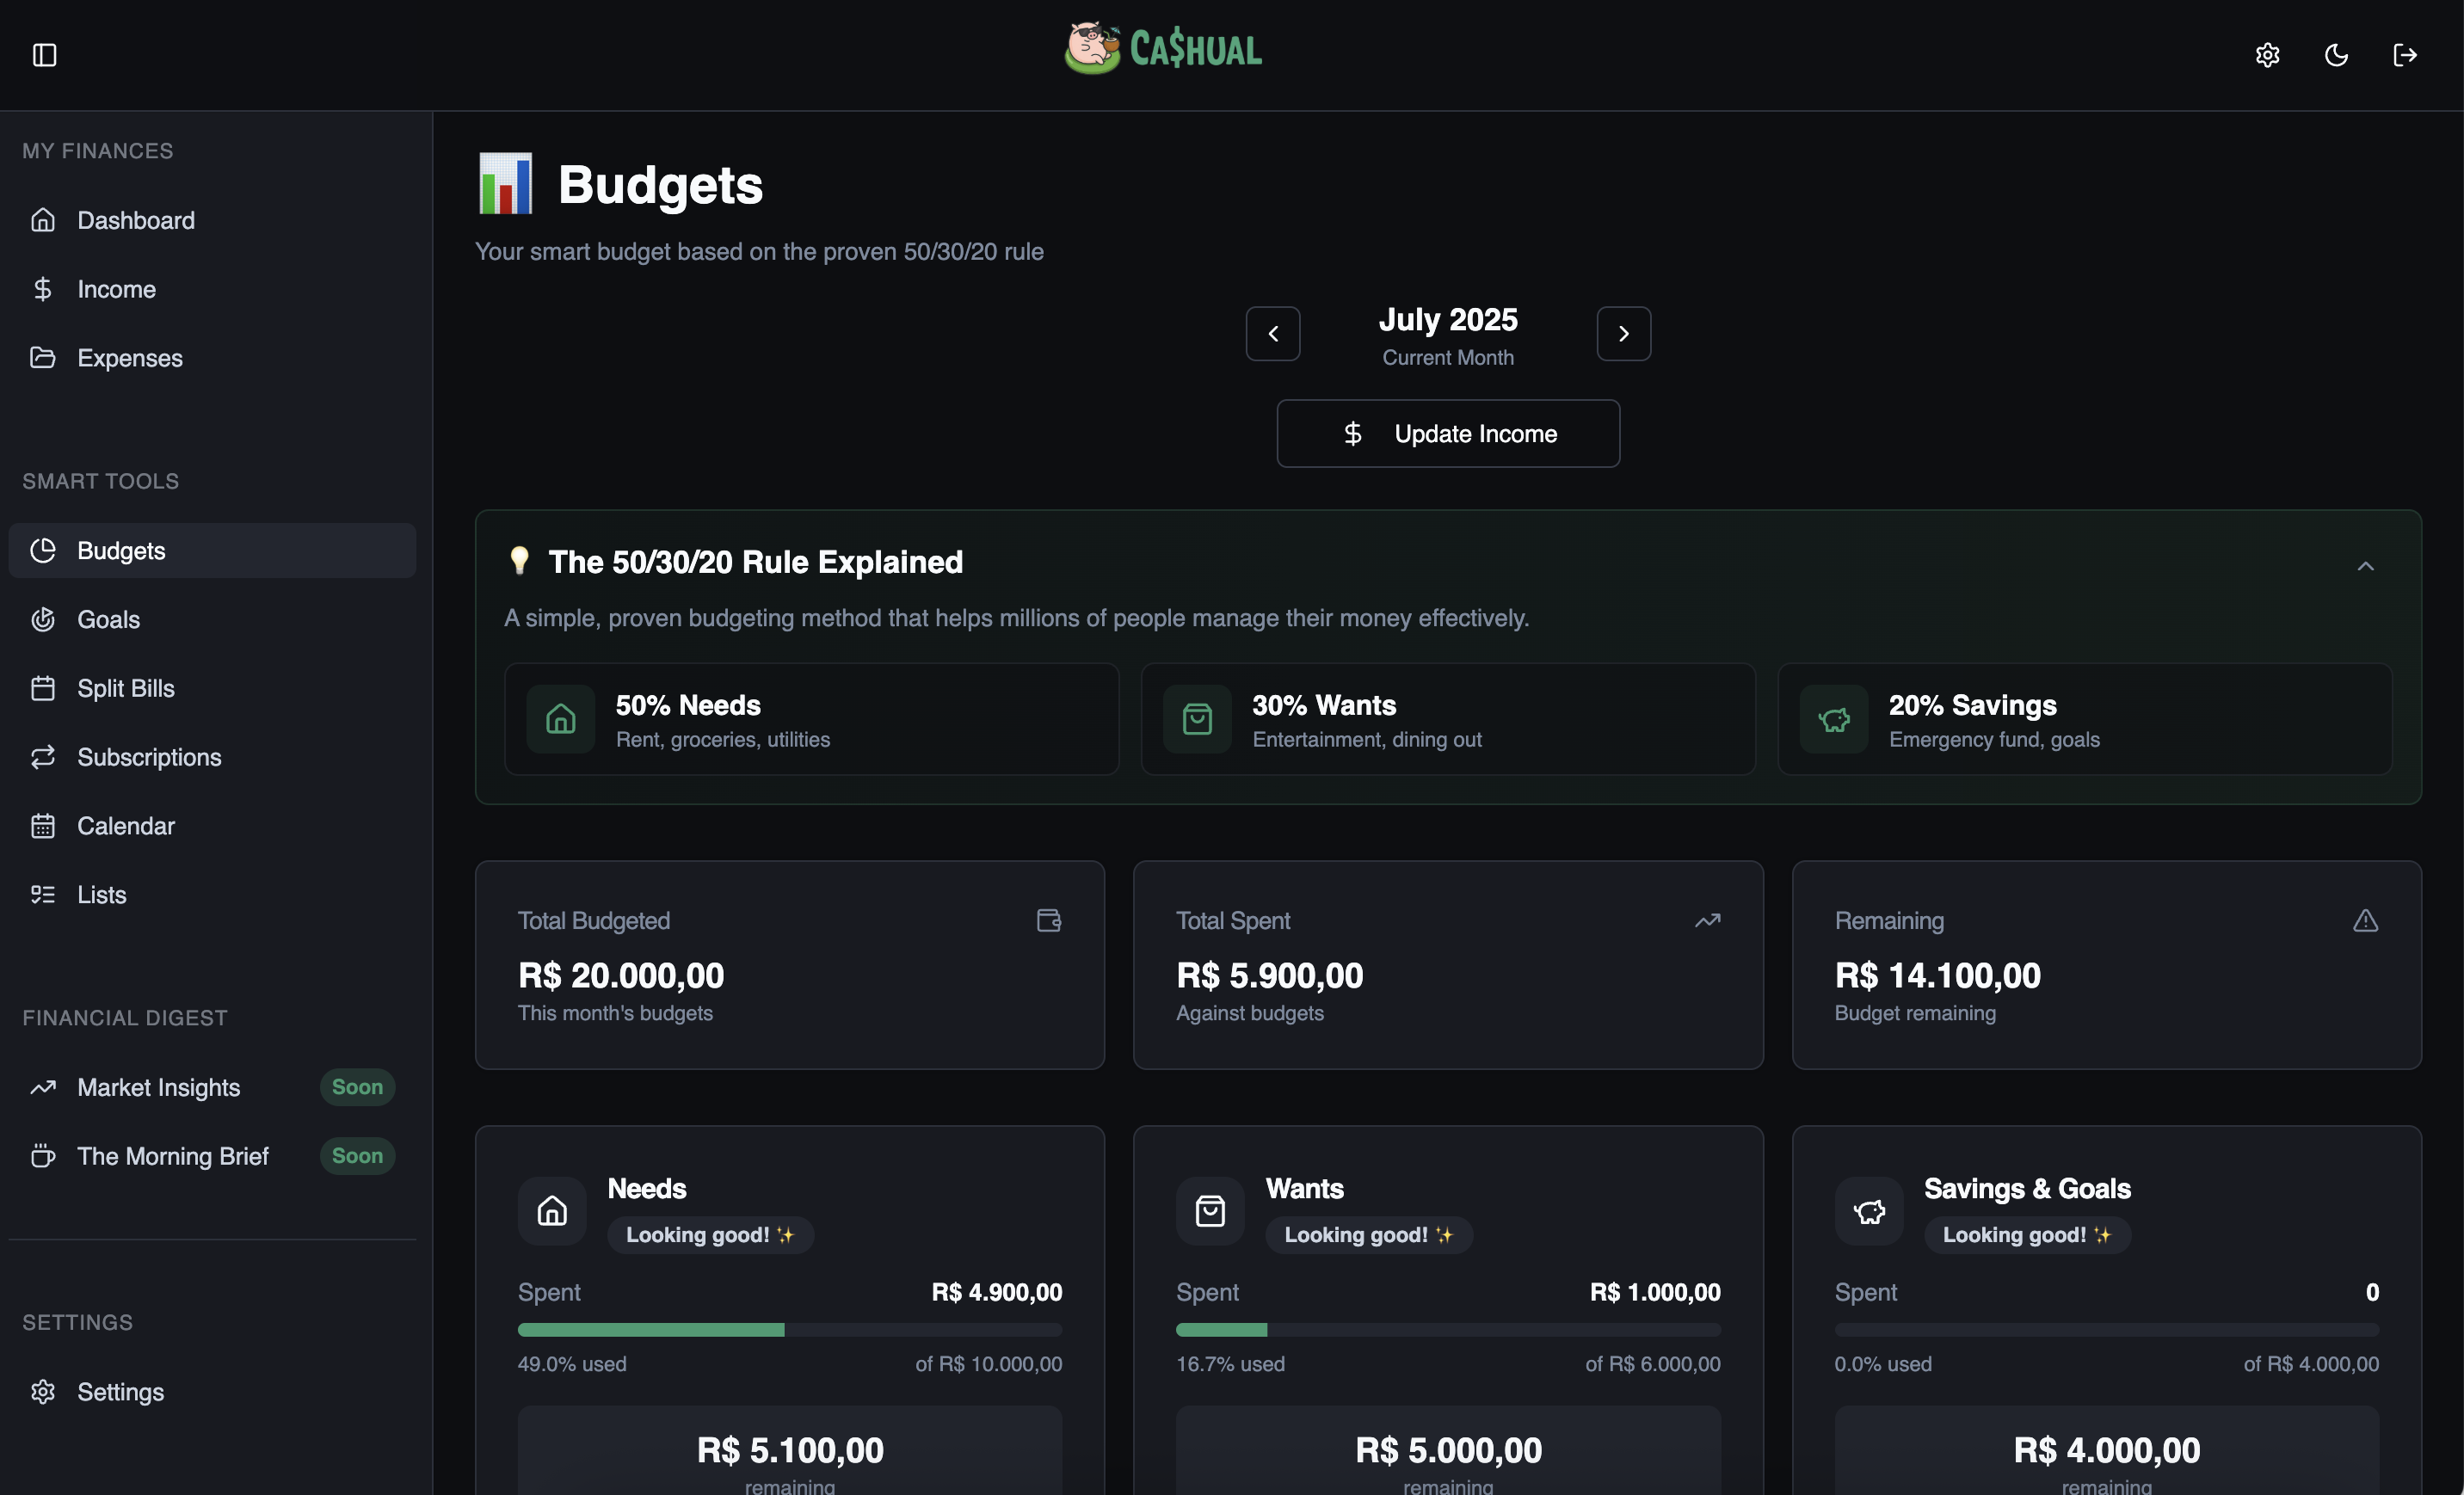Screen dimensions: 2464x1495
Task: Click the Split Bills calendar icon
Action: [43, 688]
